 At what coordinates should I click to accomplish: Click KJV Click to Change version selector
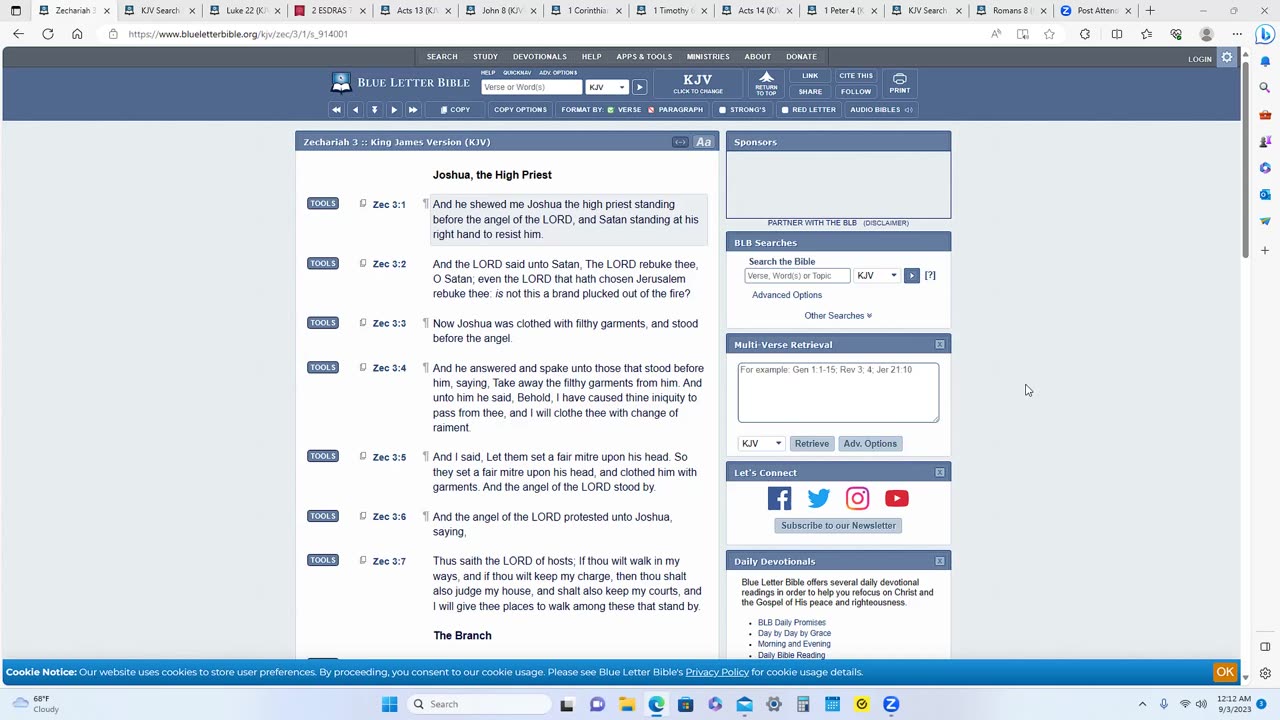point(698,83)
